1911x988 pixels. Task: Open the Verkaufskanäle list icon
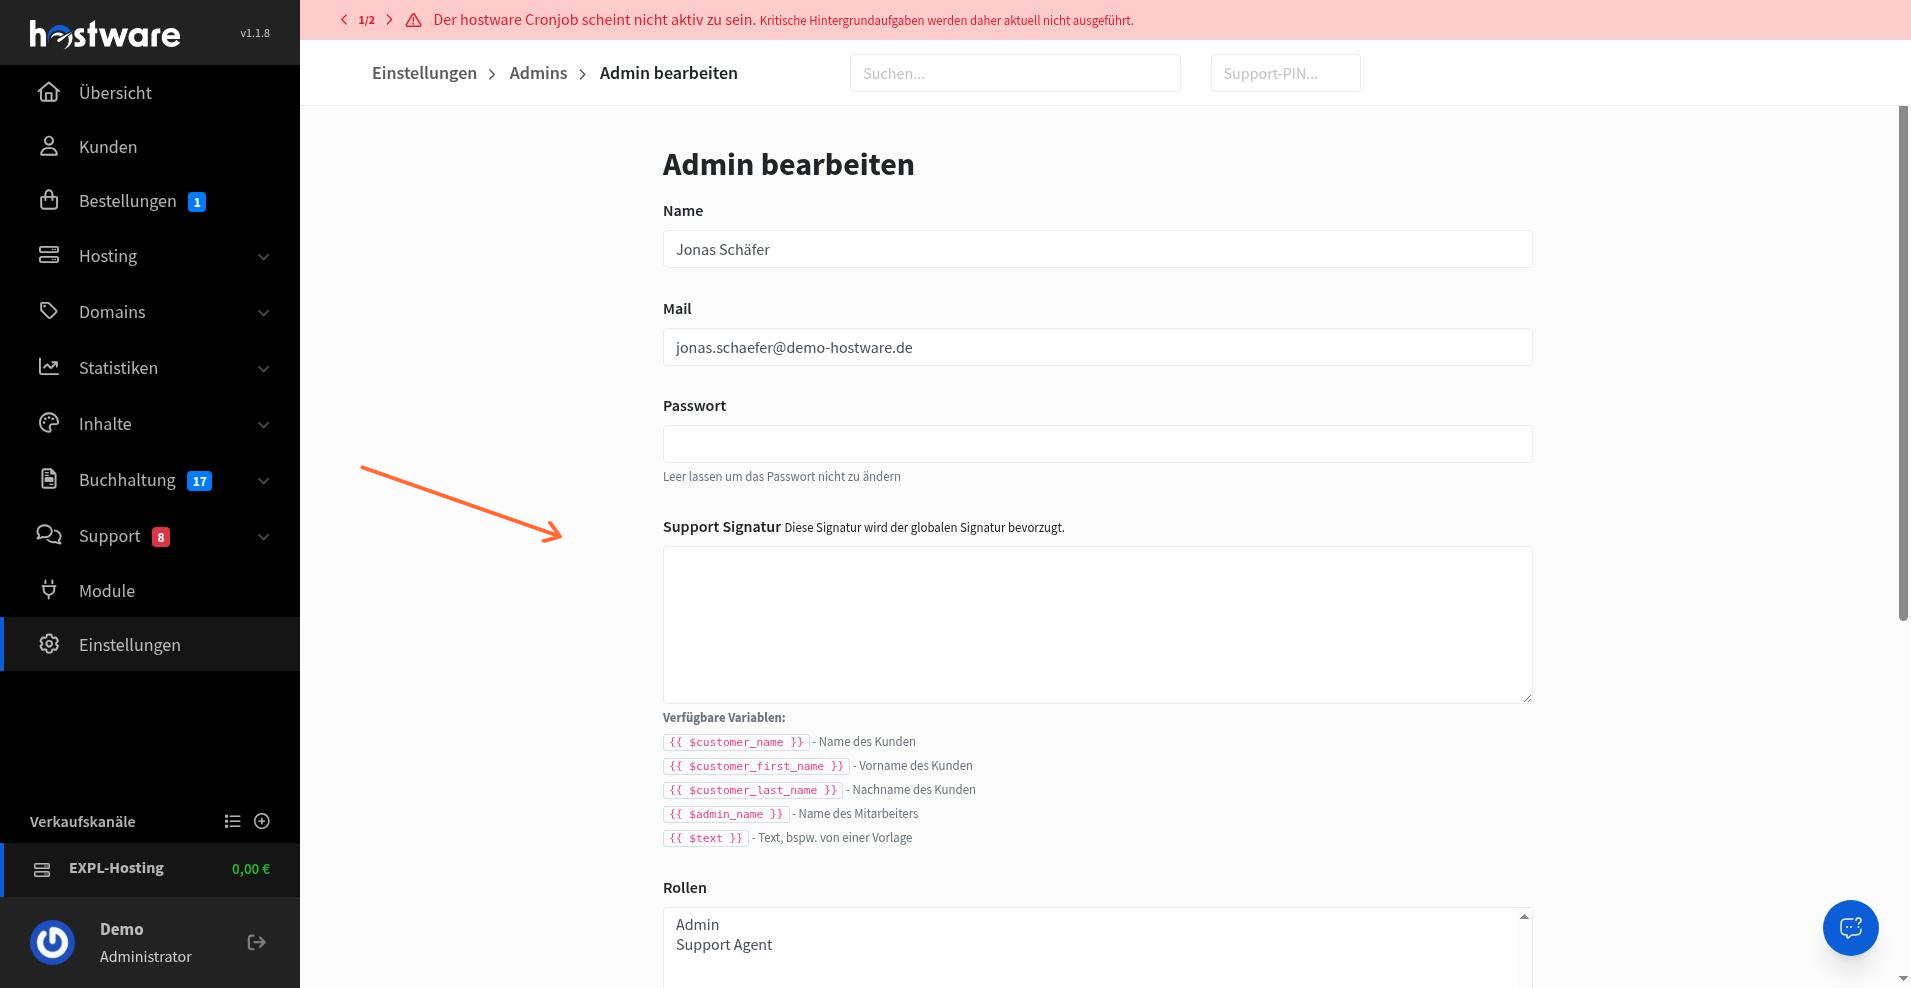(x=233, y=821)
